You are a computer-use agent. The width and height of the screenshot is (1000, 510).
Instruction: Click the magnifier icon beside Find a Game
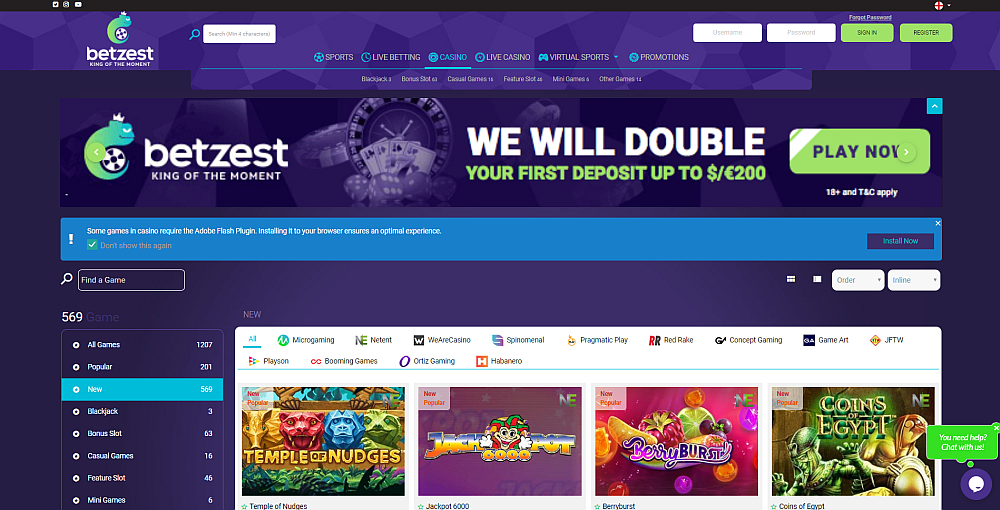[x=66, y=279]
